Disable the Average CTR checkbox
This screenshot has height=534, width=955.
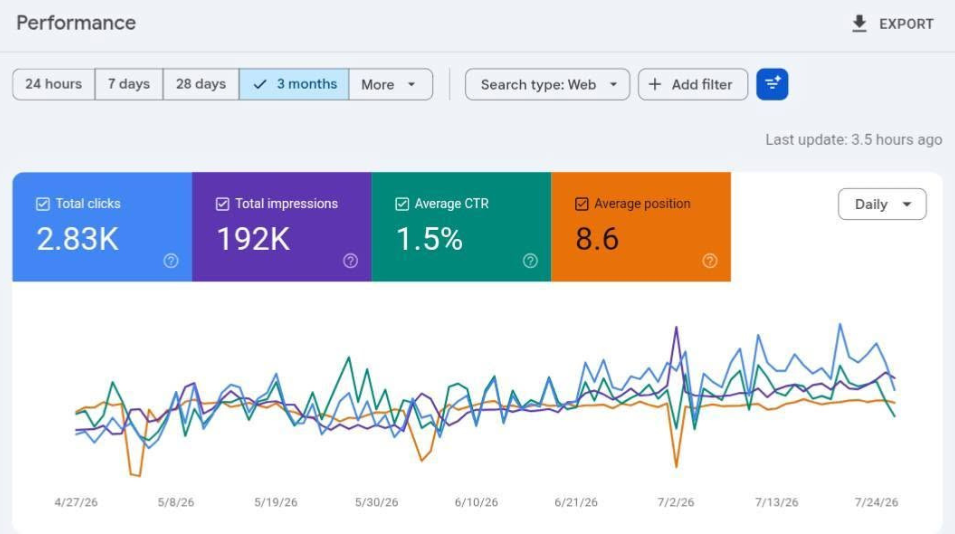point(402,204)
